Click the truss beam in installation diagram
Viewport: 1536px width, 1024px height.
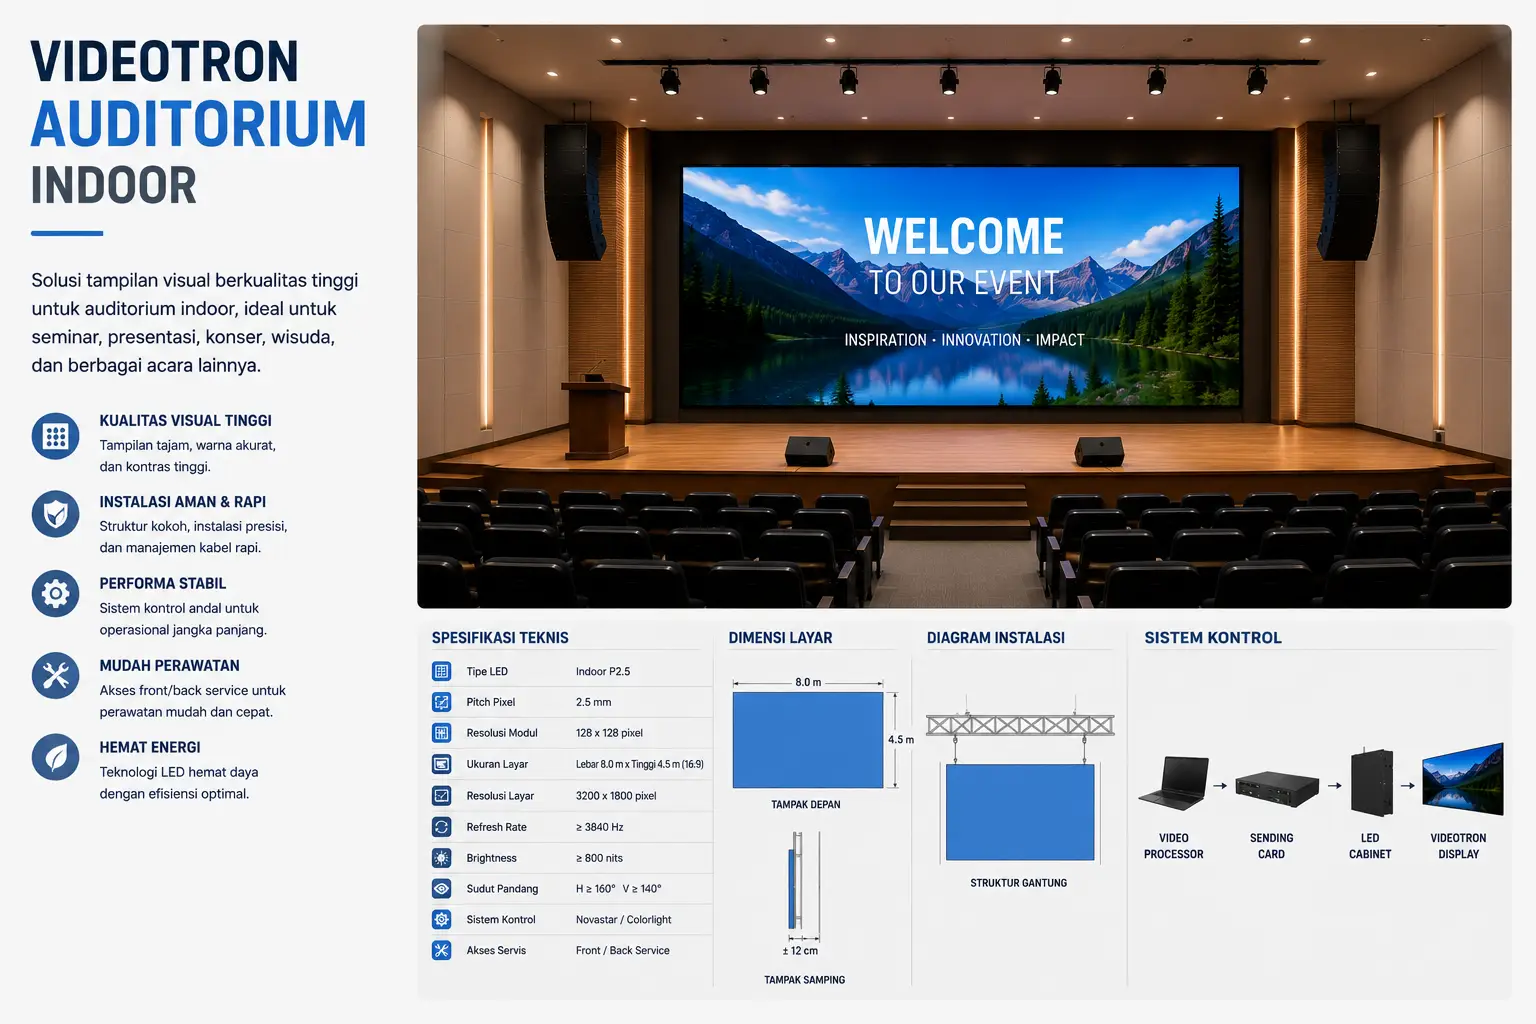pos(1020,725)
